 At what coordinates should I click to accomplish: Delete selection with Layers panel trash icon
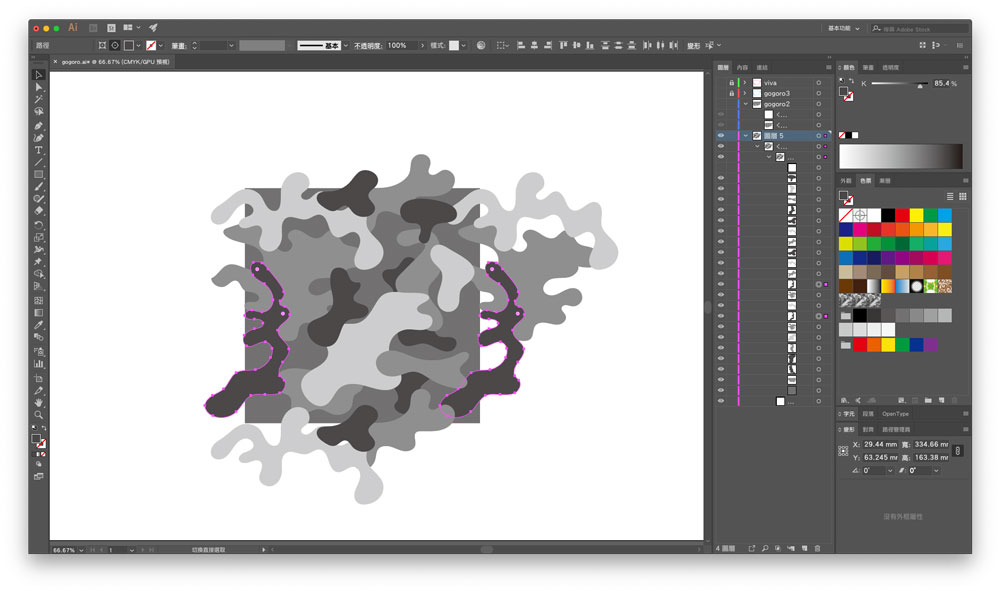pos(817,548)
